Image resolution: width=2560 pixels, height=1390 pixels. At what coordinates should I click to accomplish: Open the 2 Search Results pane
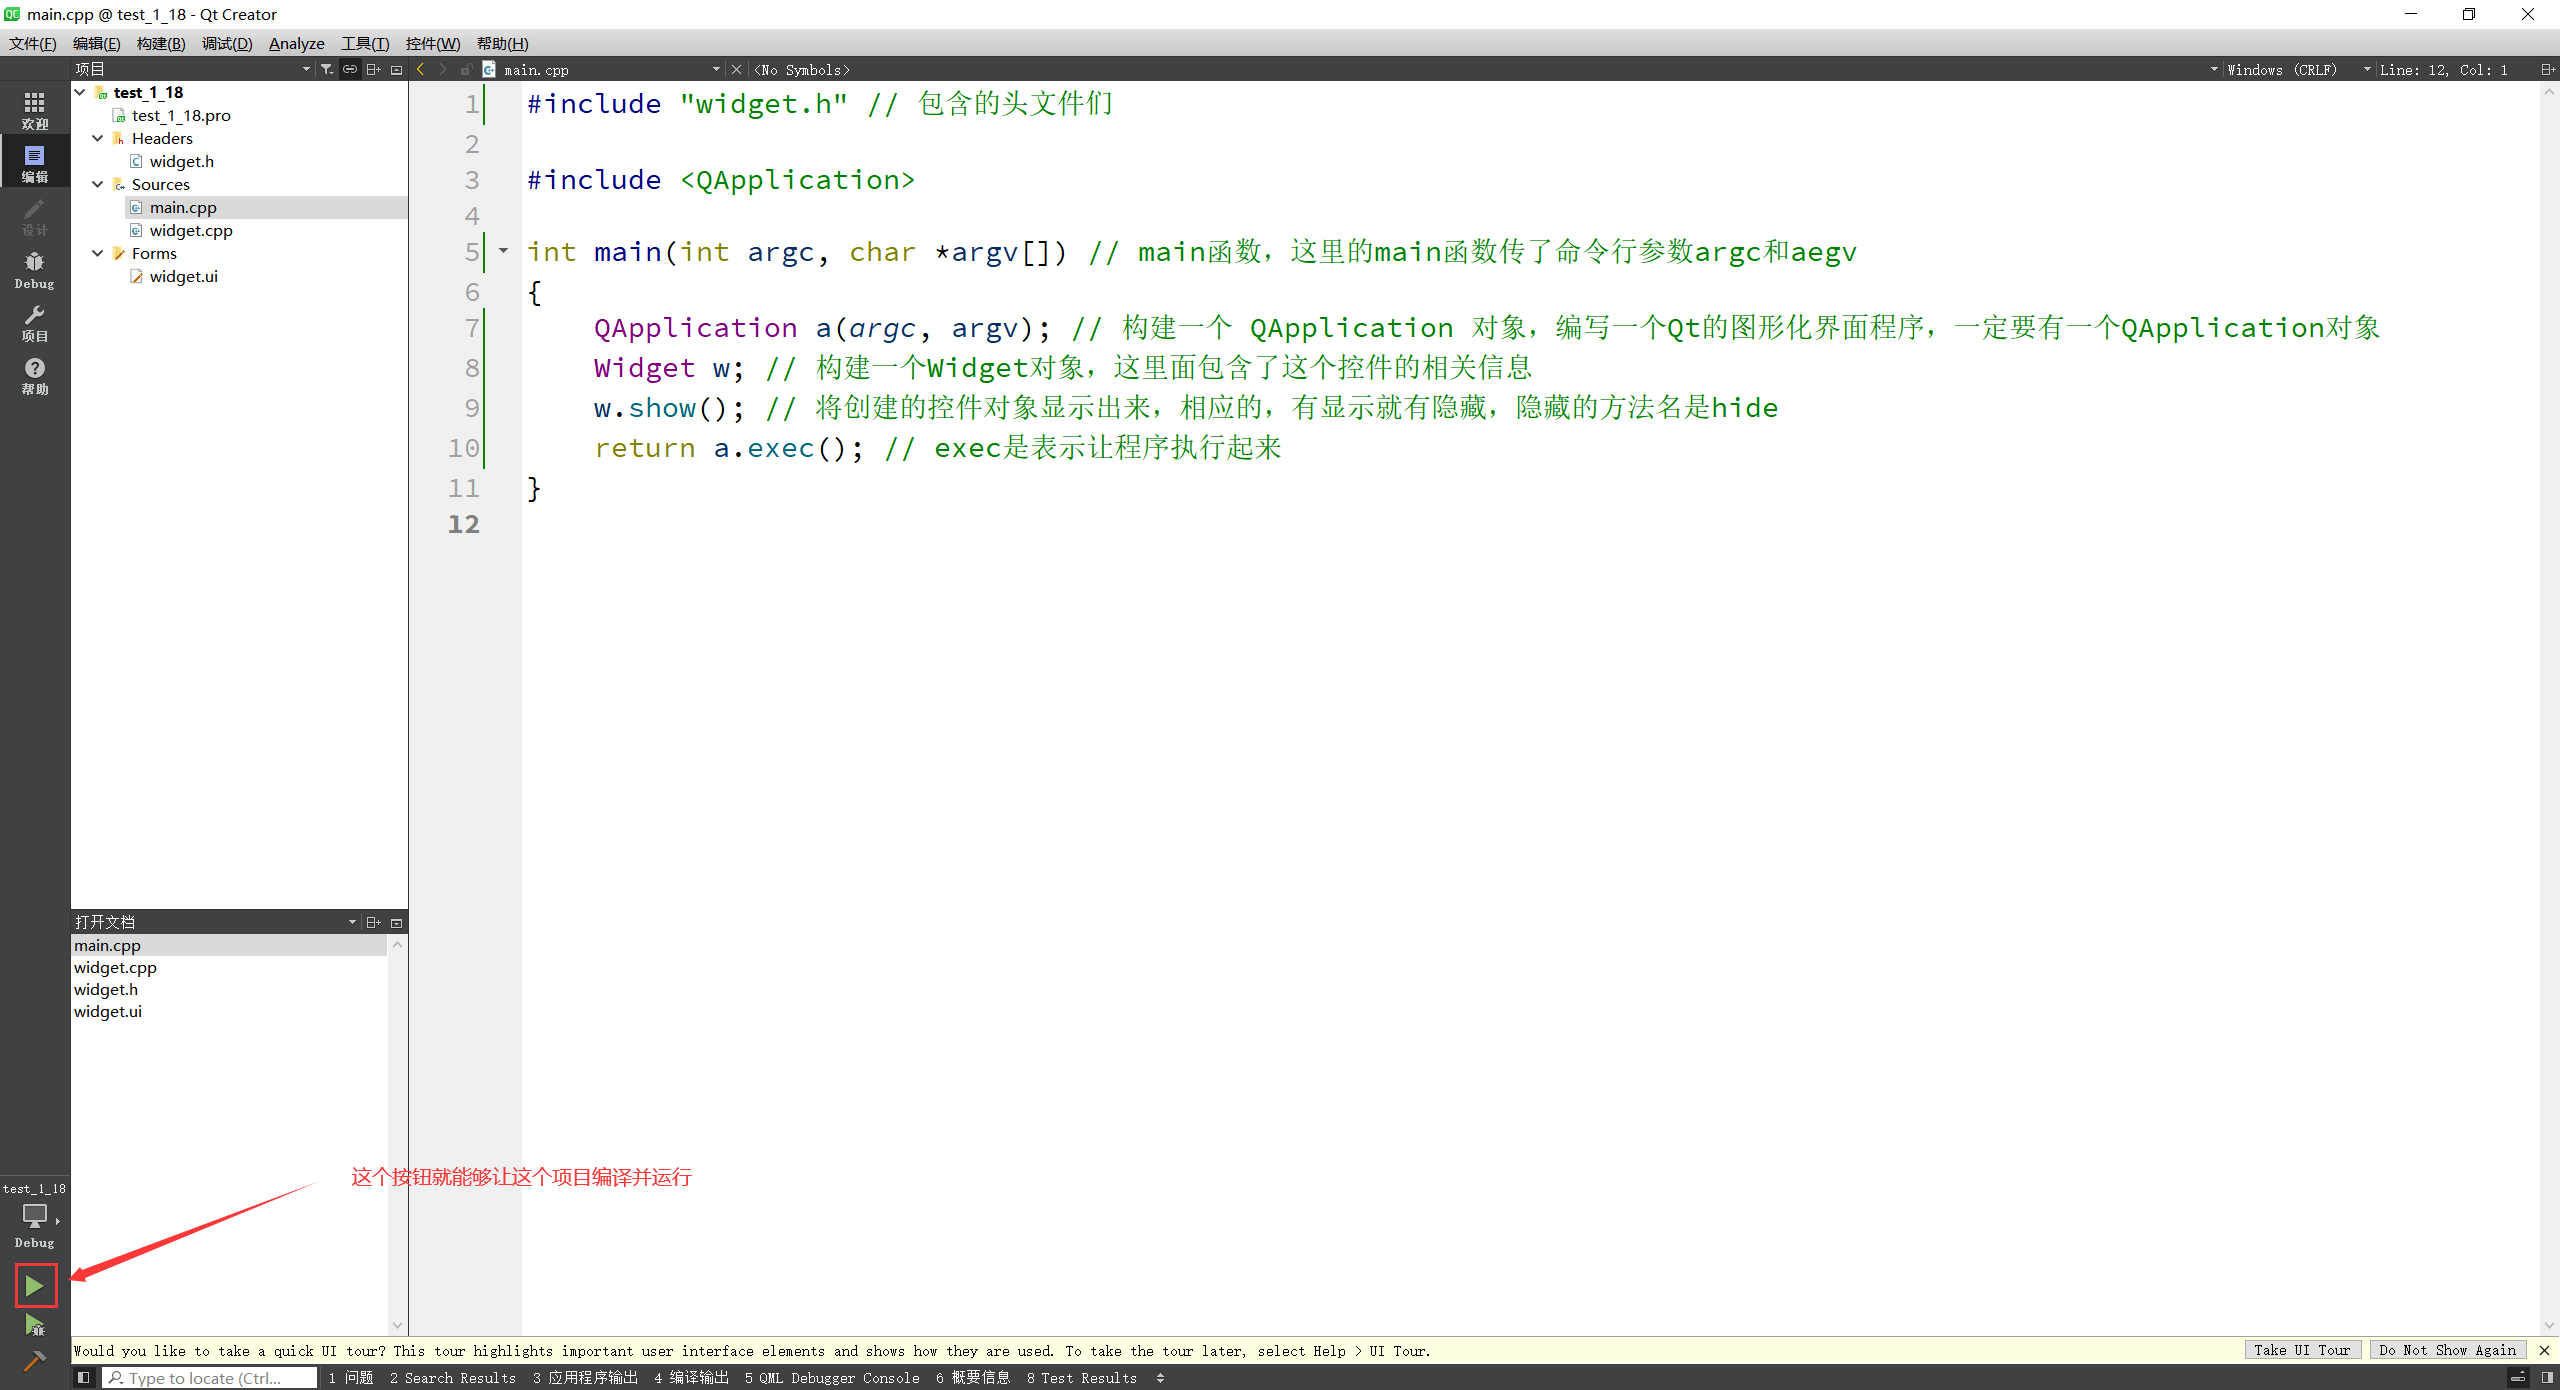pyautogui.click(x=453, y=1378)
